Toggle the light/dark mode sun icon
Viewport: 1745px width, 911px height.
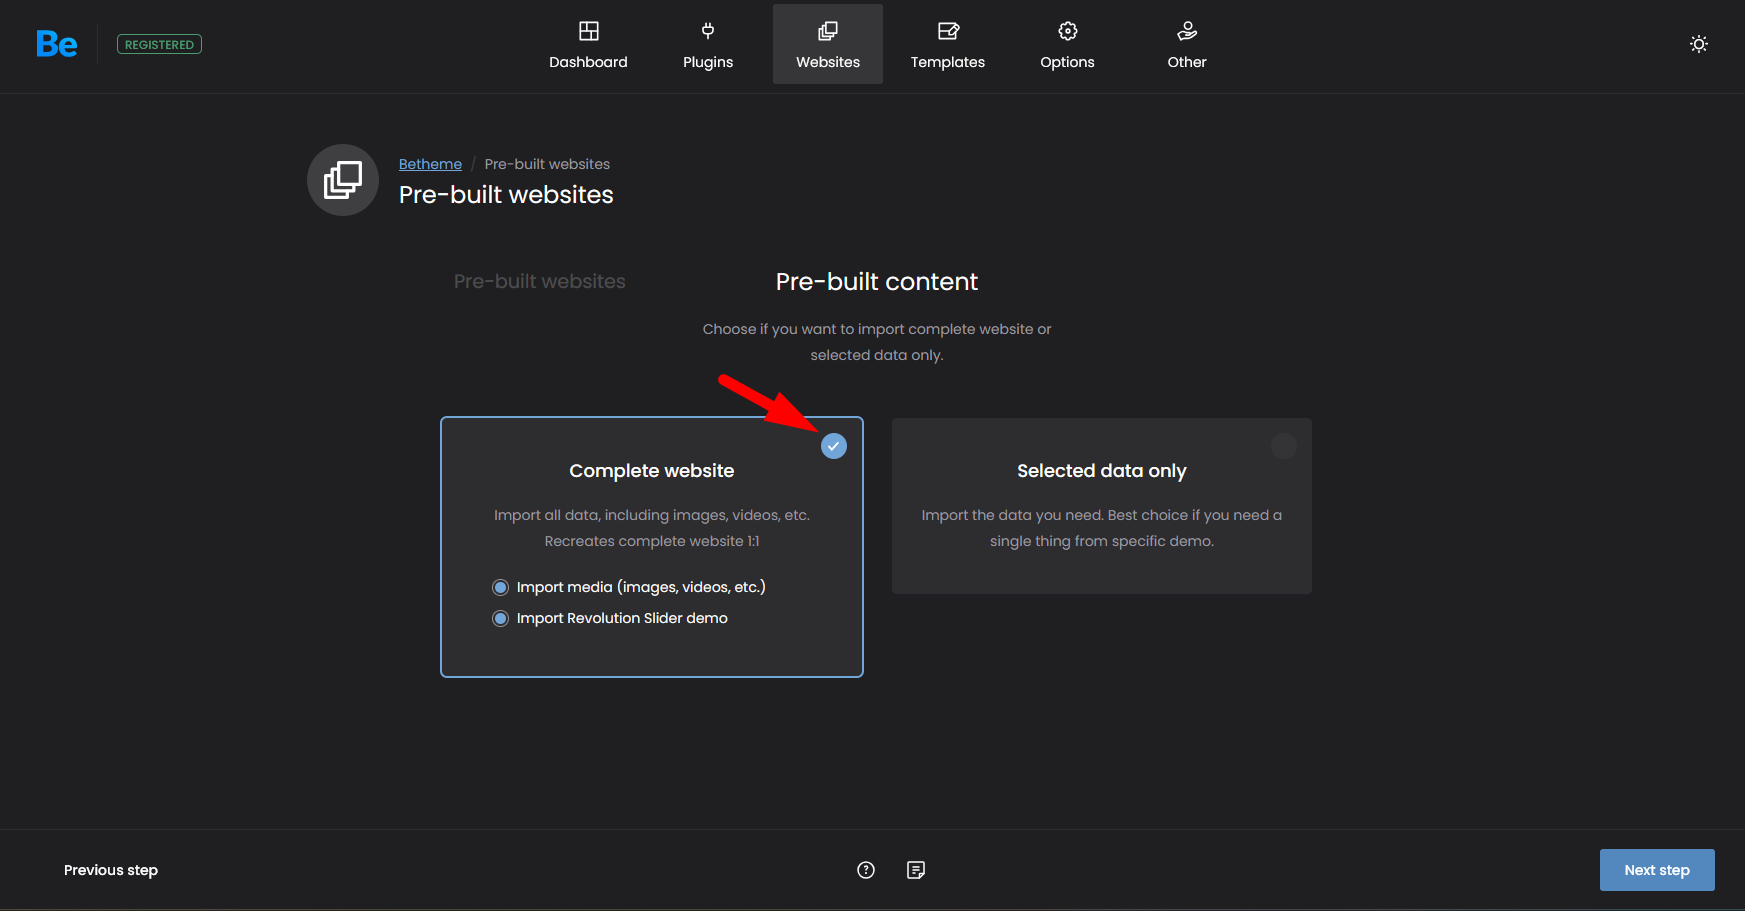pyautogui.click(x=1698, y=44)
